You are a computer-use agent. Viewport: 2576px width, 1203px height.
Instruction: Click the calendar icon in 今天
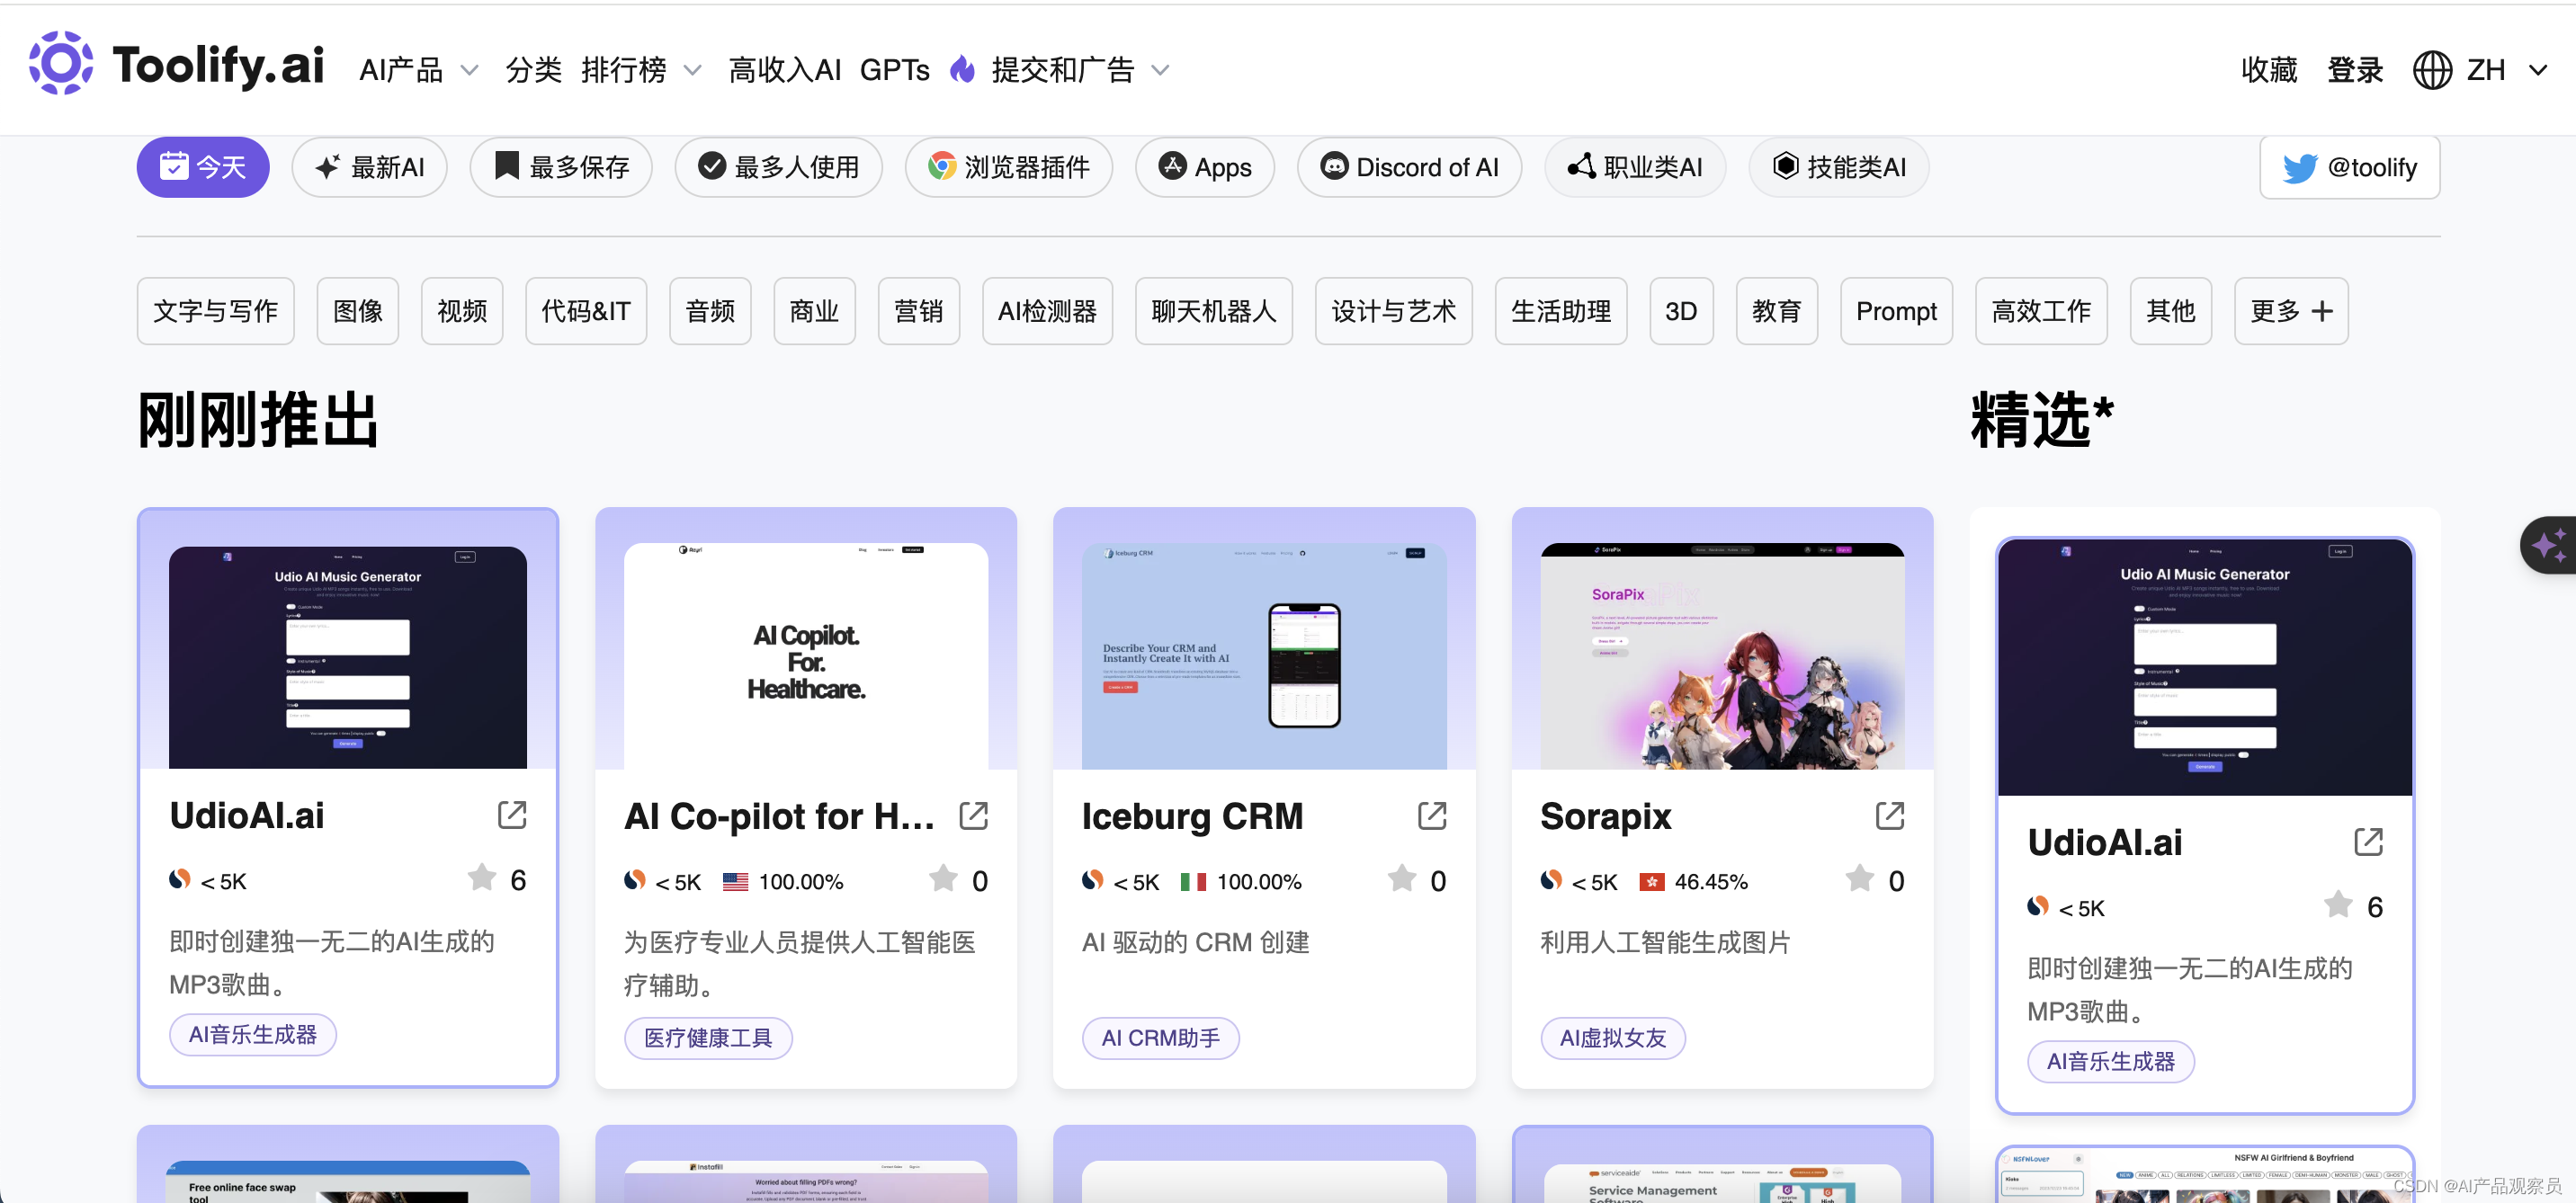click(174, 166)
